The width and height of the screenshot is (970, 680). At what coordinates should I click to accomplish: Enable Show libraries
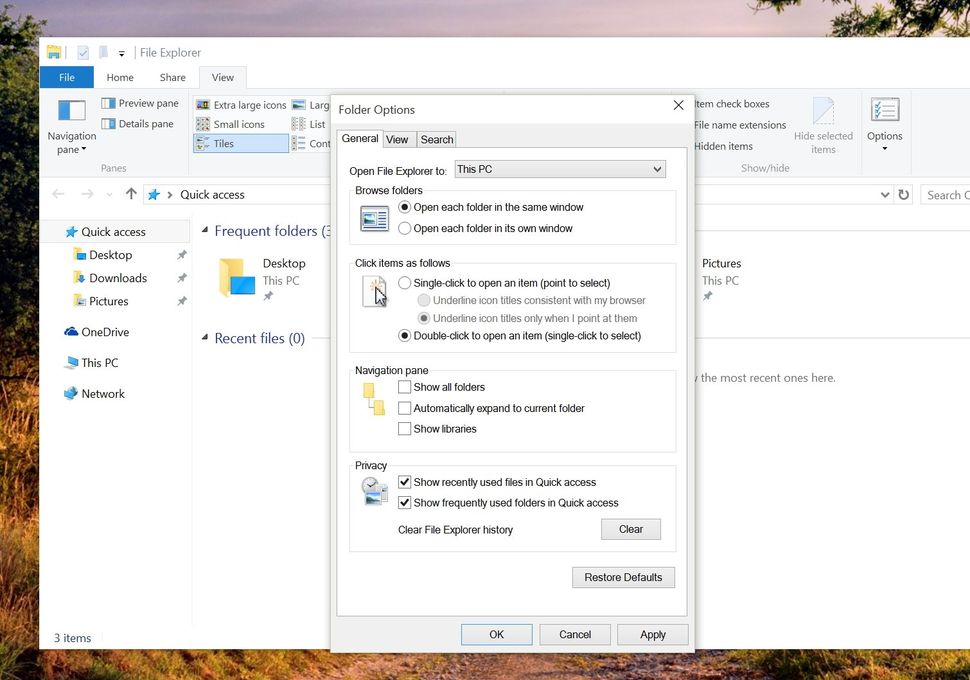pyautogui.click(x=405, y=428)
